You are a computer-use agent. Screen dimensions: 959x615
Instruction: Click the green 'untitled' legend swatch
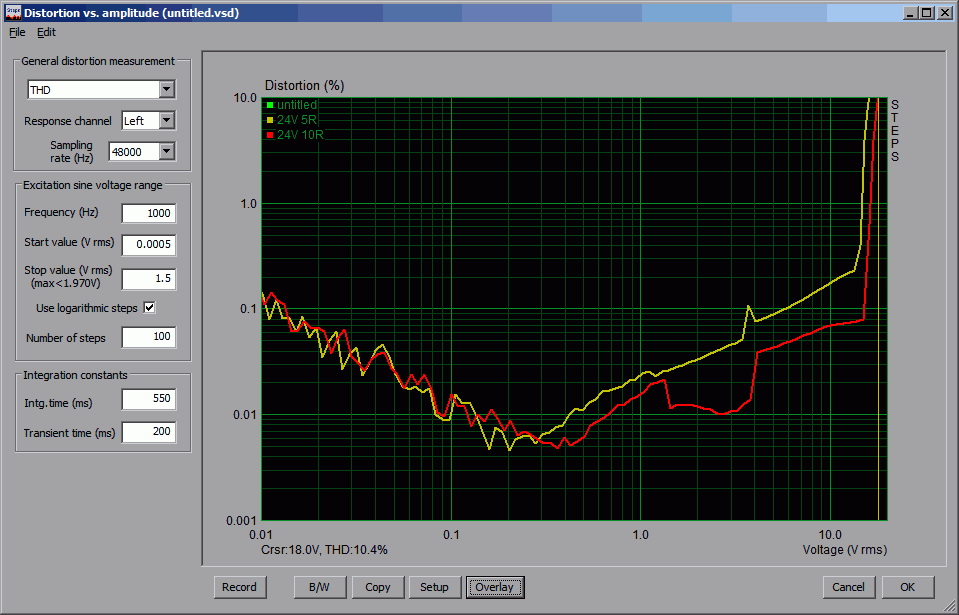click(x=270, y=105)
